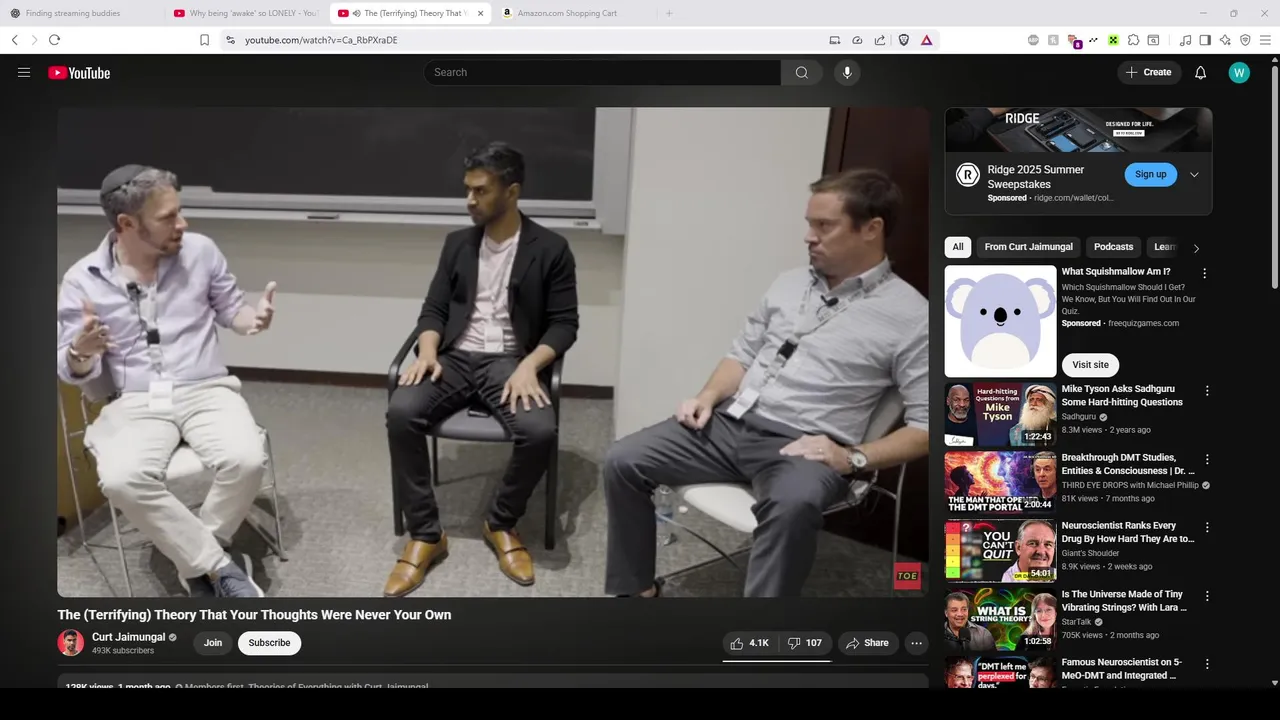Click the browser back arrow
The height and width of the screenshot is (720, 1280).
point(14,40)
